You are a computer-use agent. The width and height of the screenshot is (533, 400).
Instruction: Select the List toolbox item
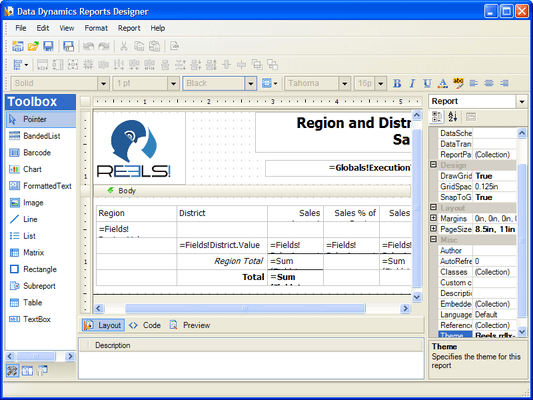(41, 236)
